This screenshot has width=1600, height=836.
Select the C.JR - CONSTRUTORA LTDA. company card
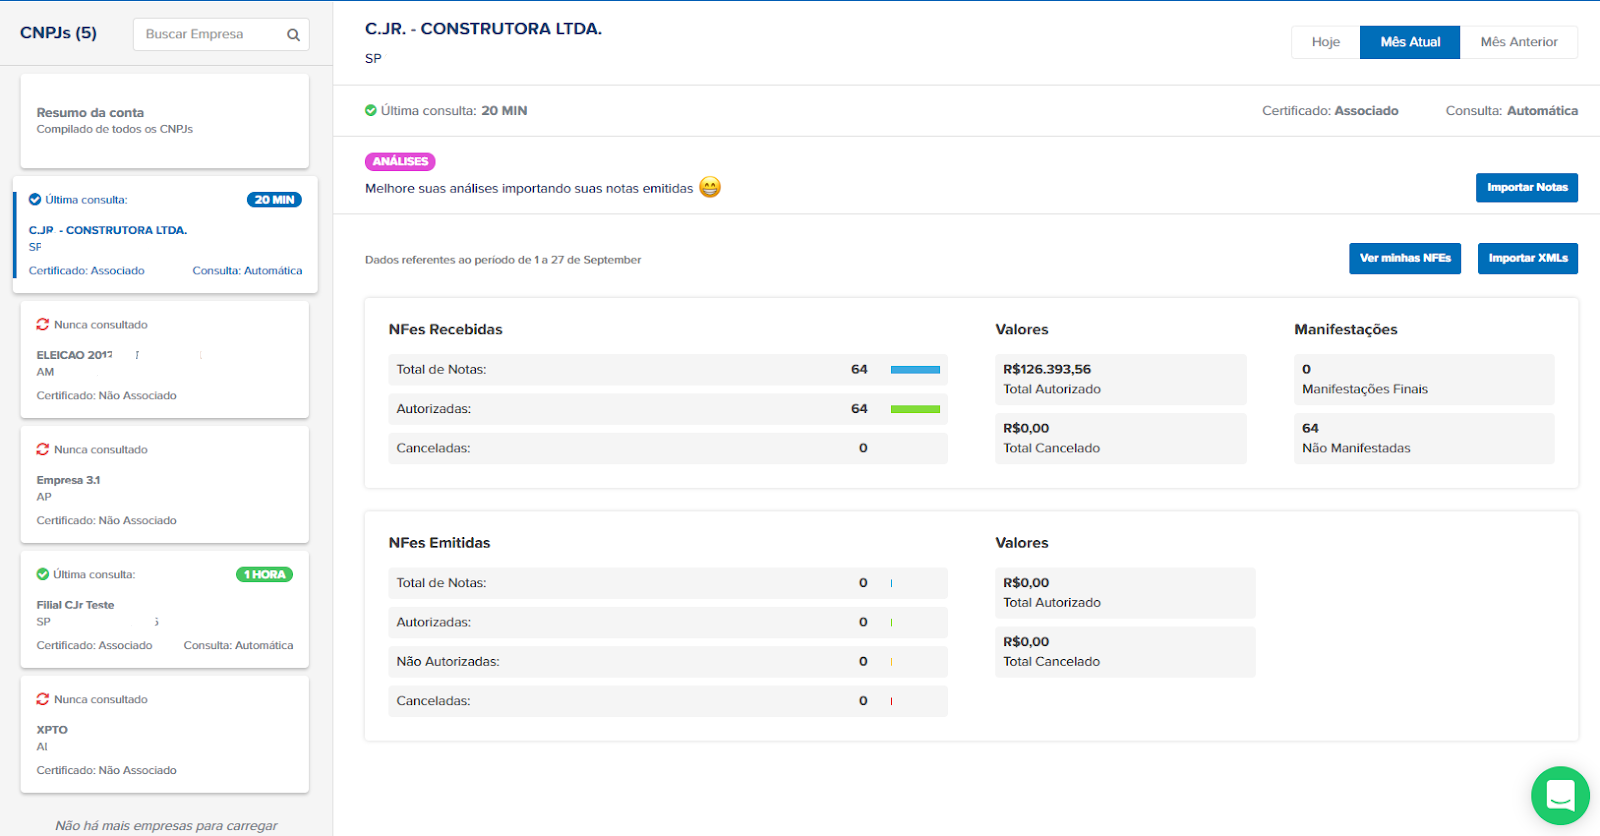[x=165, y=235]
